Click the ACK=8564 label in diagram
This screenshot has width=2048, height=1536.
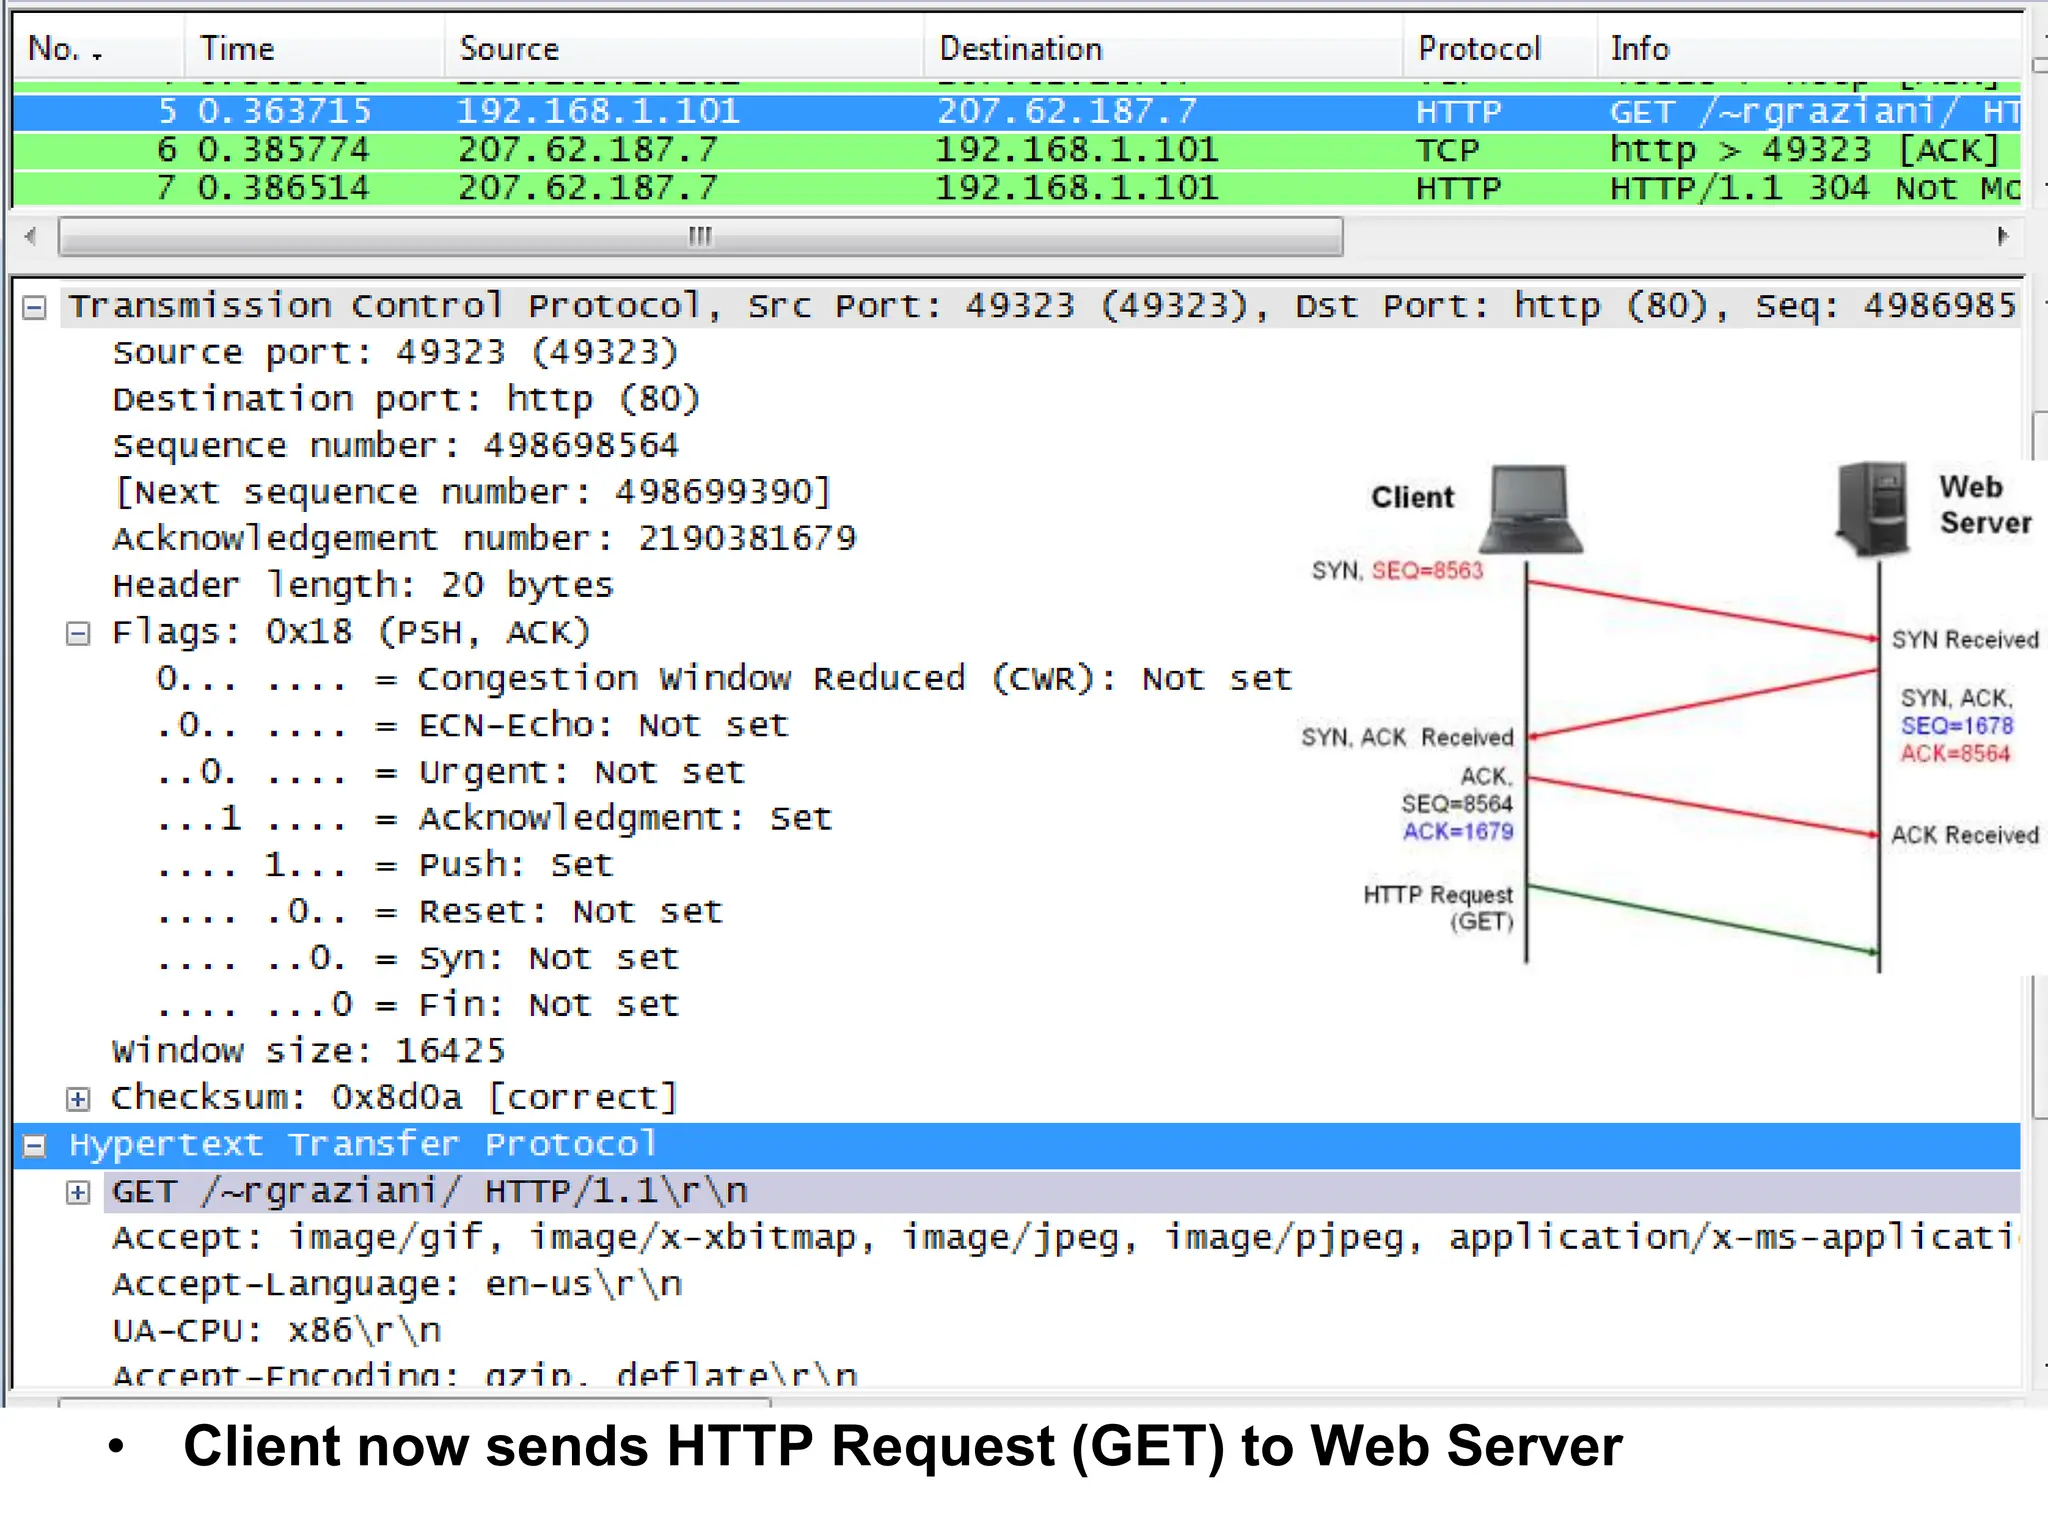1955,754
